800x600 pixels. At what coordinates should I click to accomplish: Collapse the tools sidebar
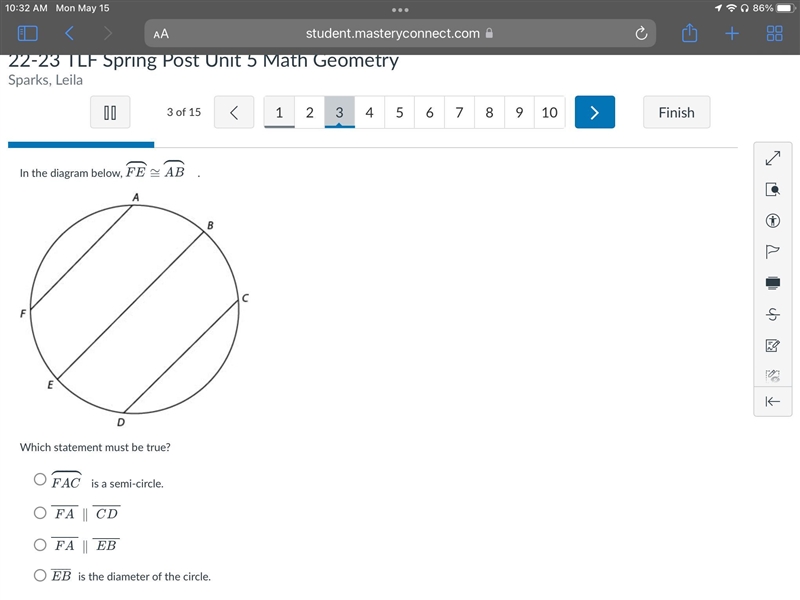point(773,402)
